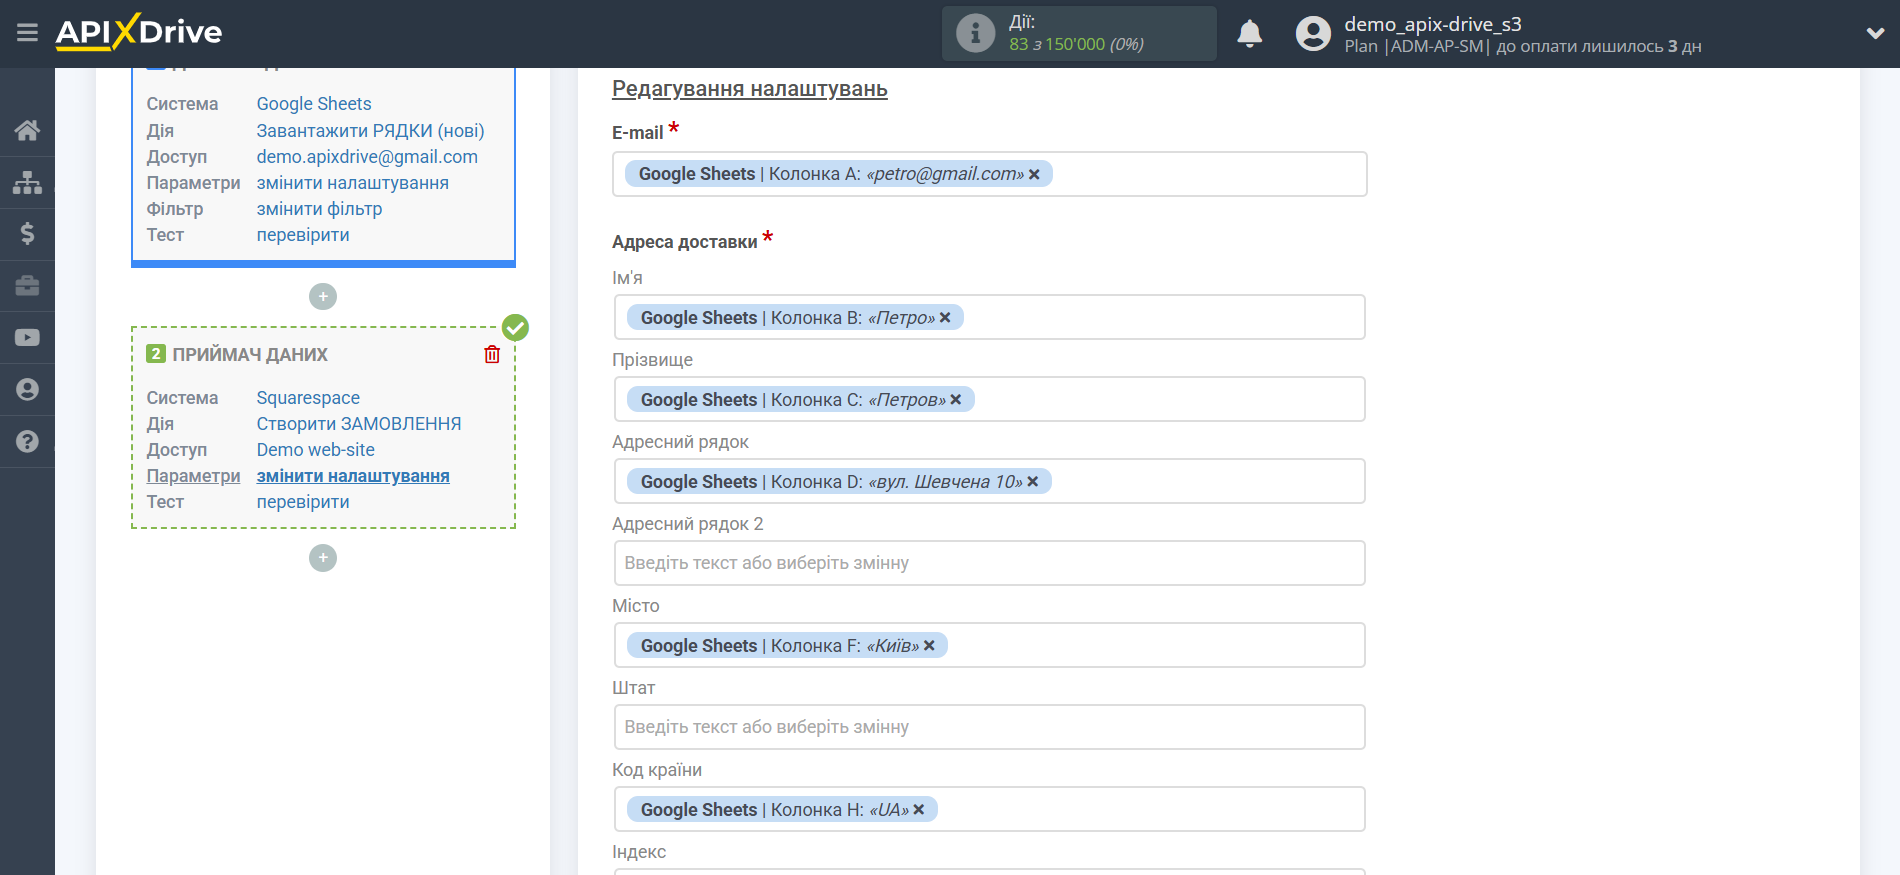Viewport: 1900px width, 875px height.
Task: Click source перевірити test link
Action: point(303,235)
